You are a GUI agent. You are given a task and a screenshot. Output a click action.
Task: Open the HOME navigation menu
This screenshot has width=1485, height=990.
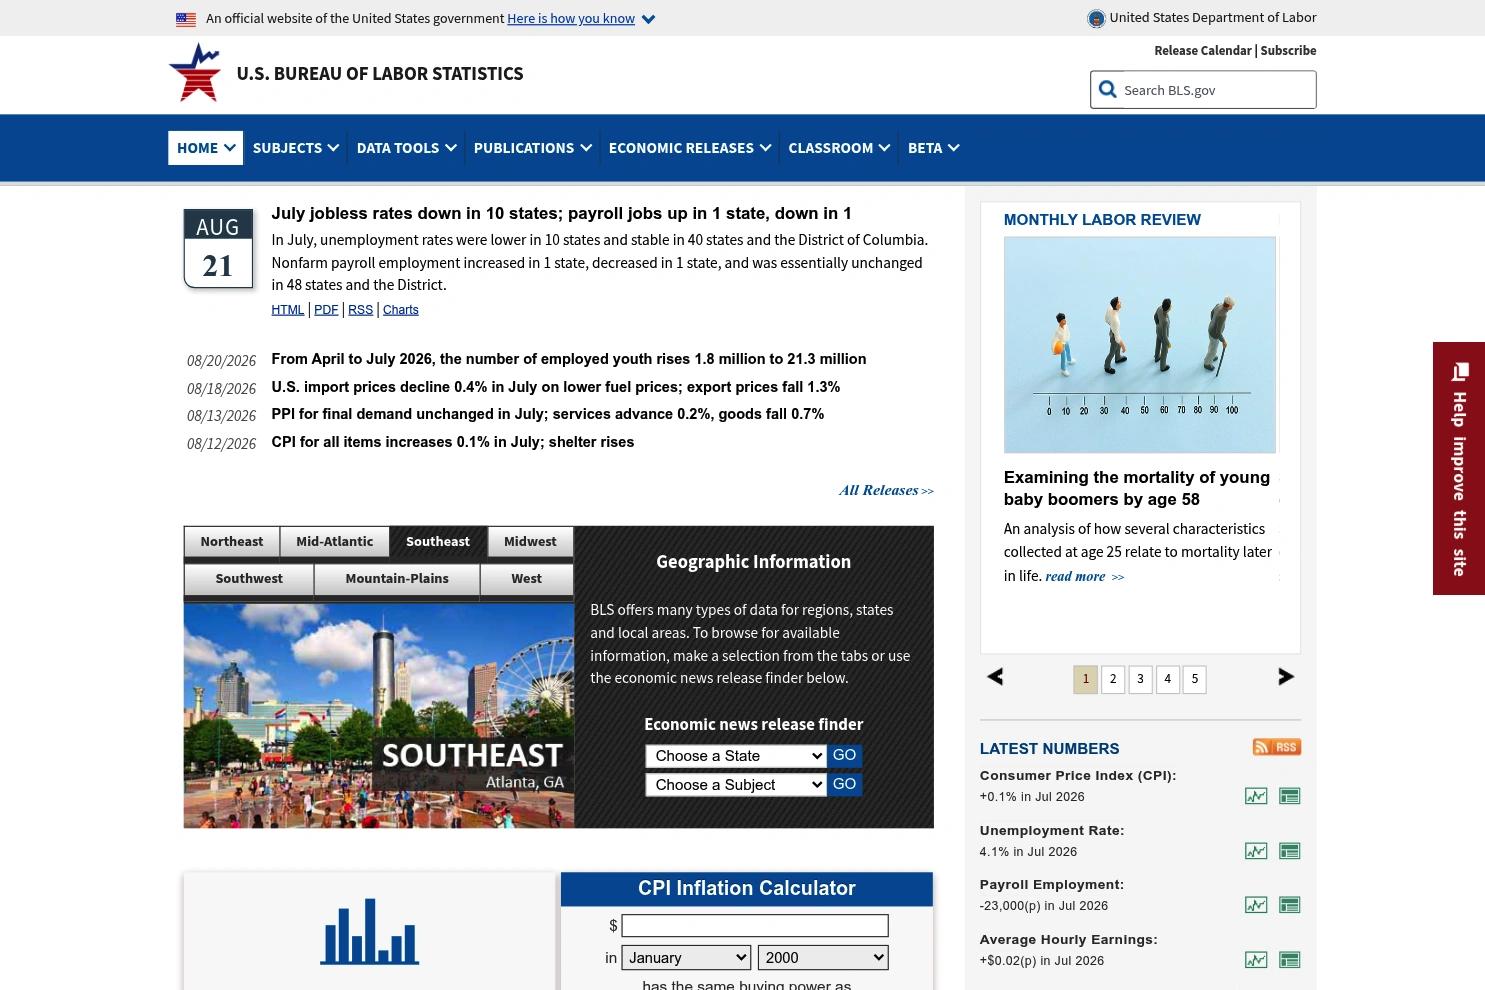tap(206, 147)
